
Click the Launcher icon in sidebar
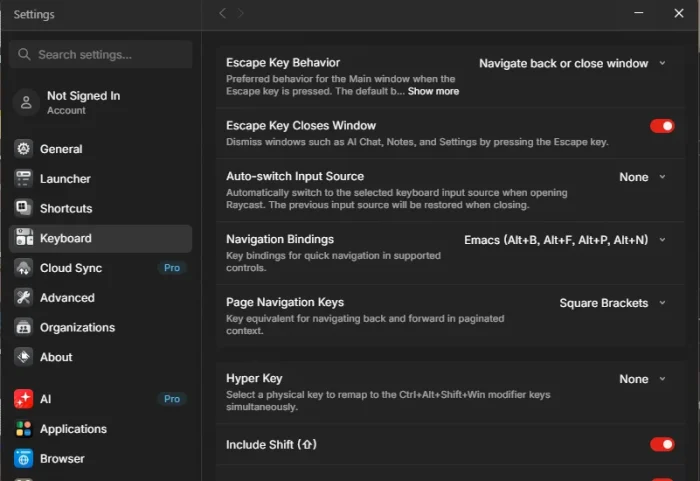coord(23,179)
